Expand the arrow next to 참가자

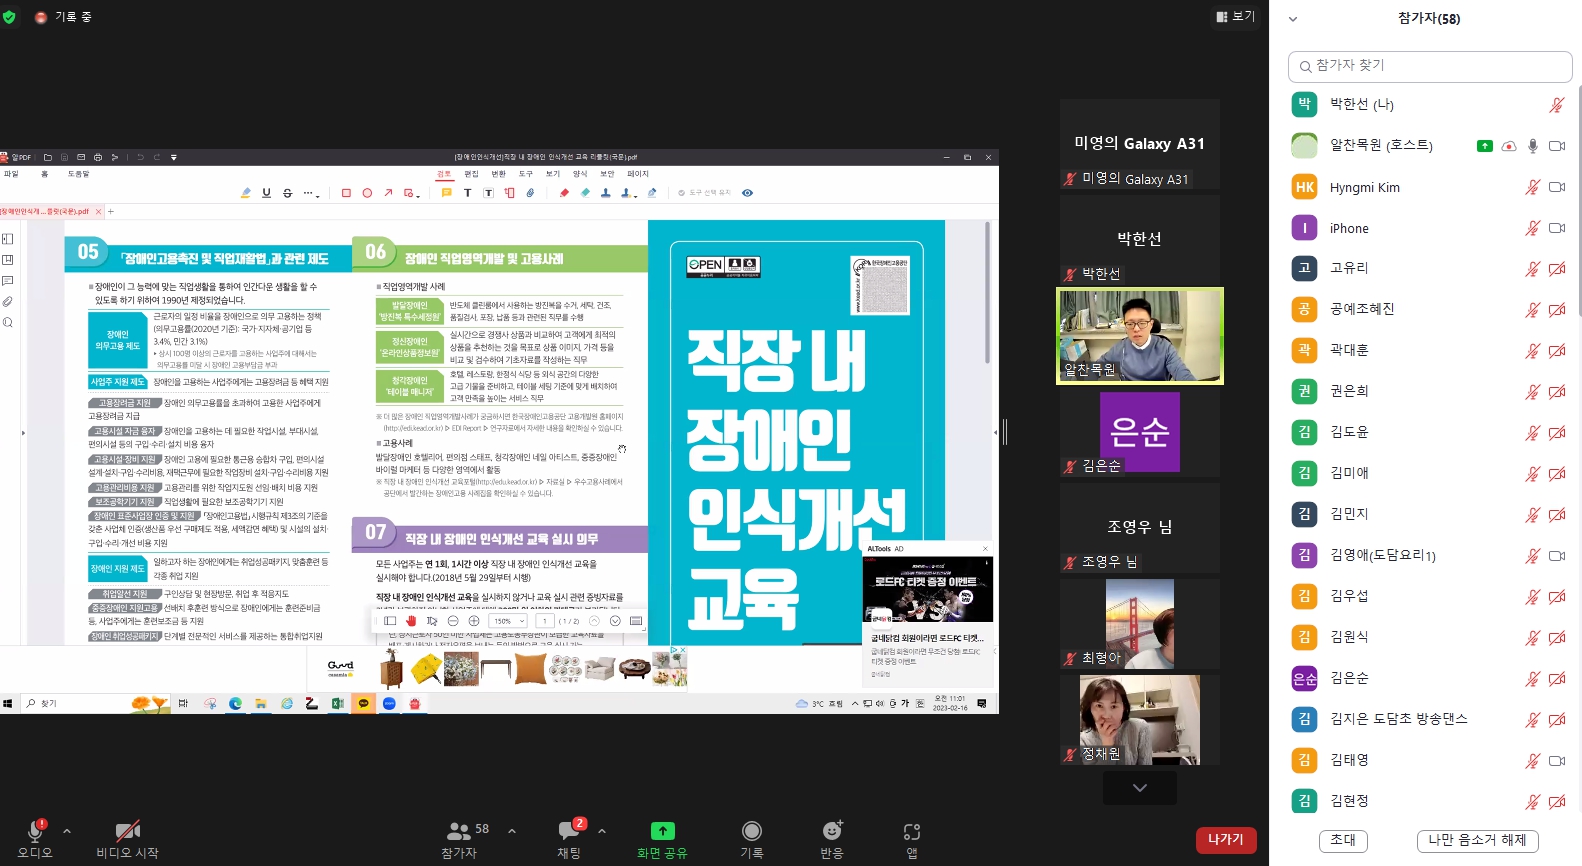[512, 831]
